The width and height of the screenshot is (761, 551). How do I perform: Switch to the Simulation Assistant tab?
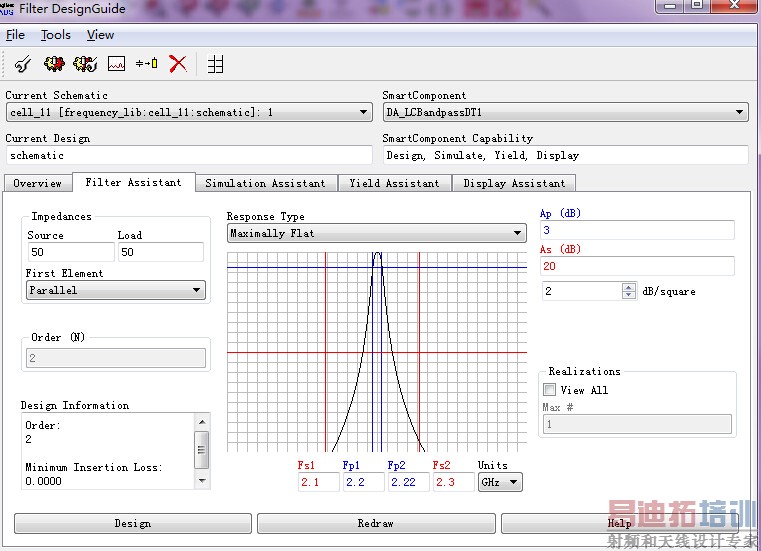pyautogui.click(x=265, y=183)
